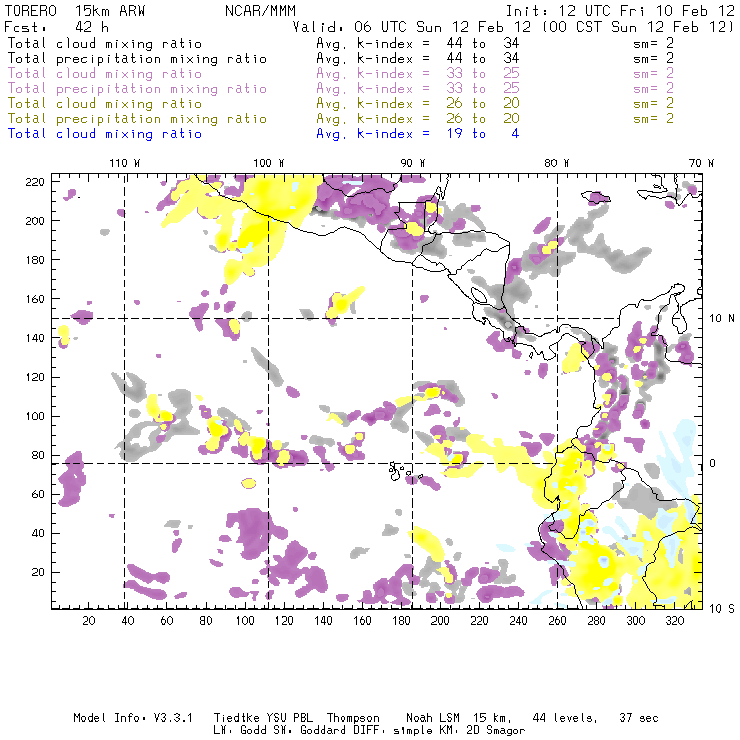Select the olive 'Total precipitation mixing ratio' legend label

137,118
